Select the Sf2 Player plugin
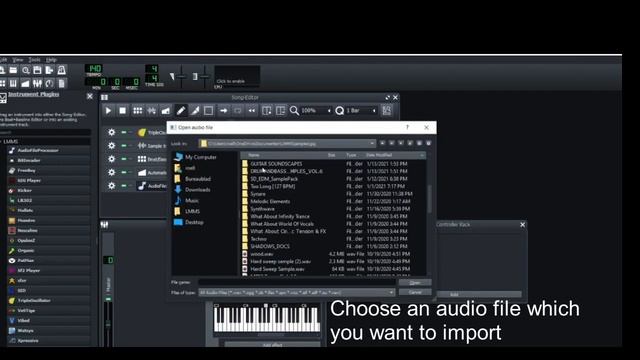Screen dimensions: 640x360 49,270
